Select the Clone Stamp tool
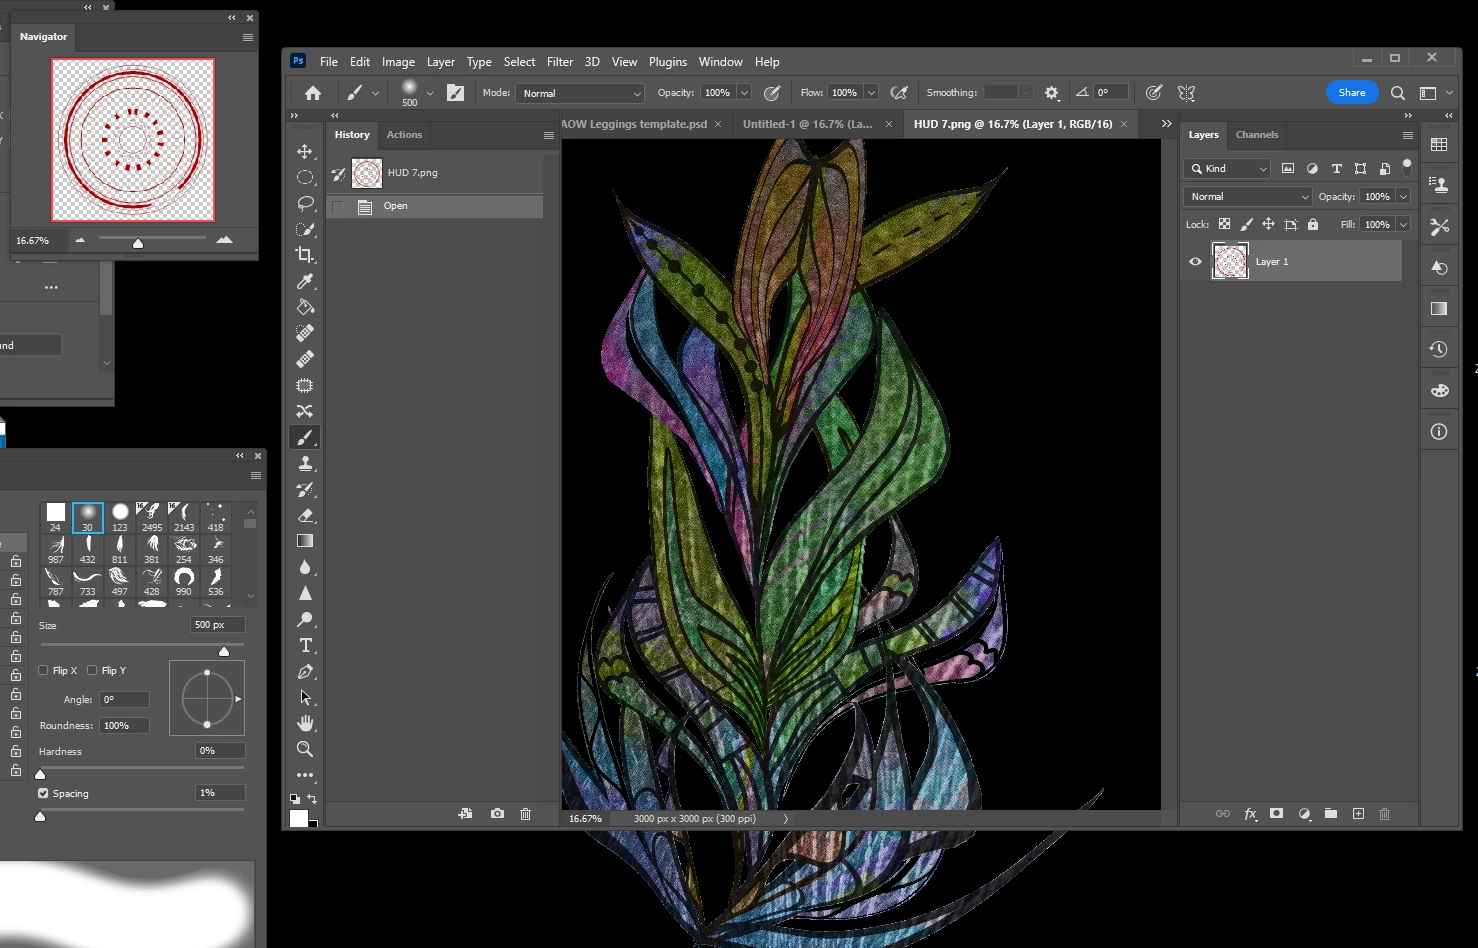Viewport: 1478px width, 948px height. click(305, 463)
